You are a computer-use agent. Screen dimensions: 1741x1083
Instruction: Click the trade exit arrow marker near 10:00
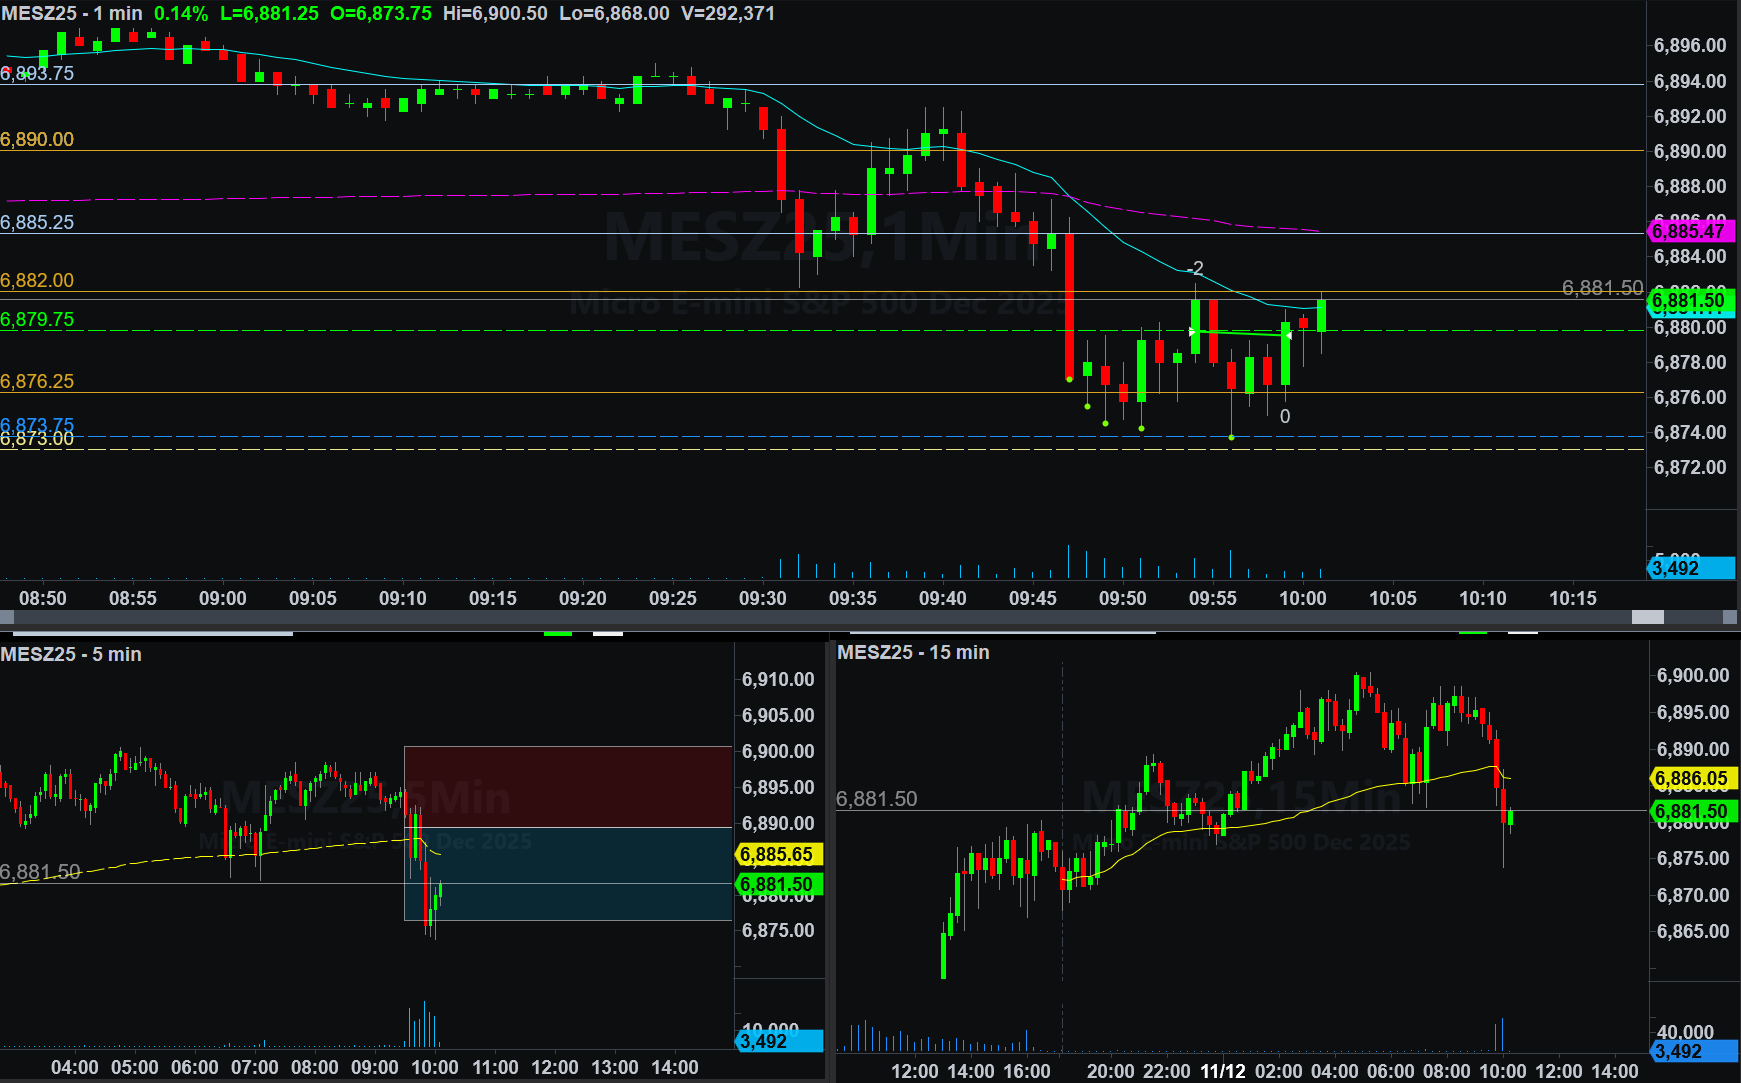[x=1289, y=334]
